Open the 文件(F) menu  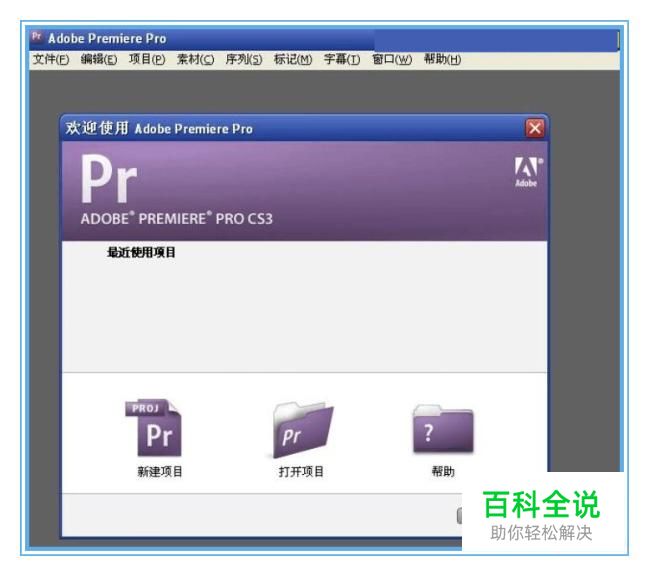pos(51,59)
